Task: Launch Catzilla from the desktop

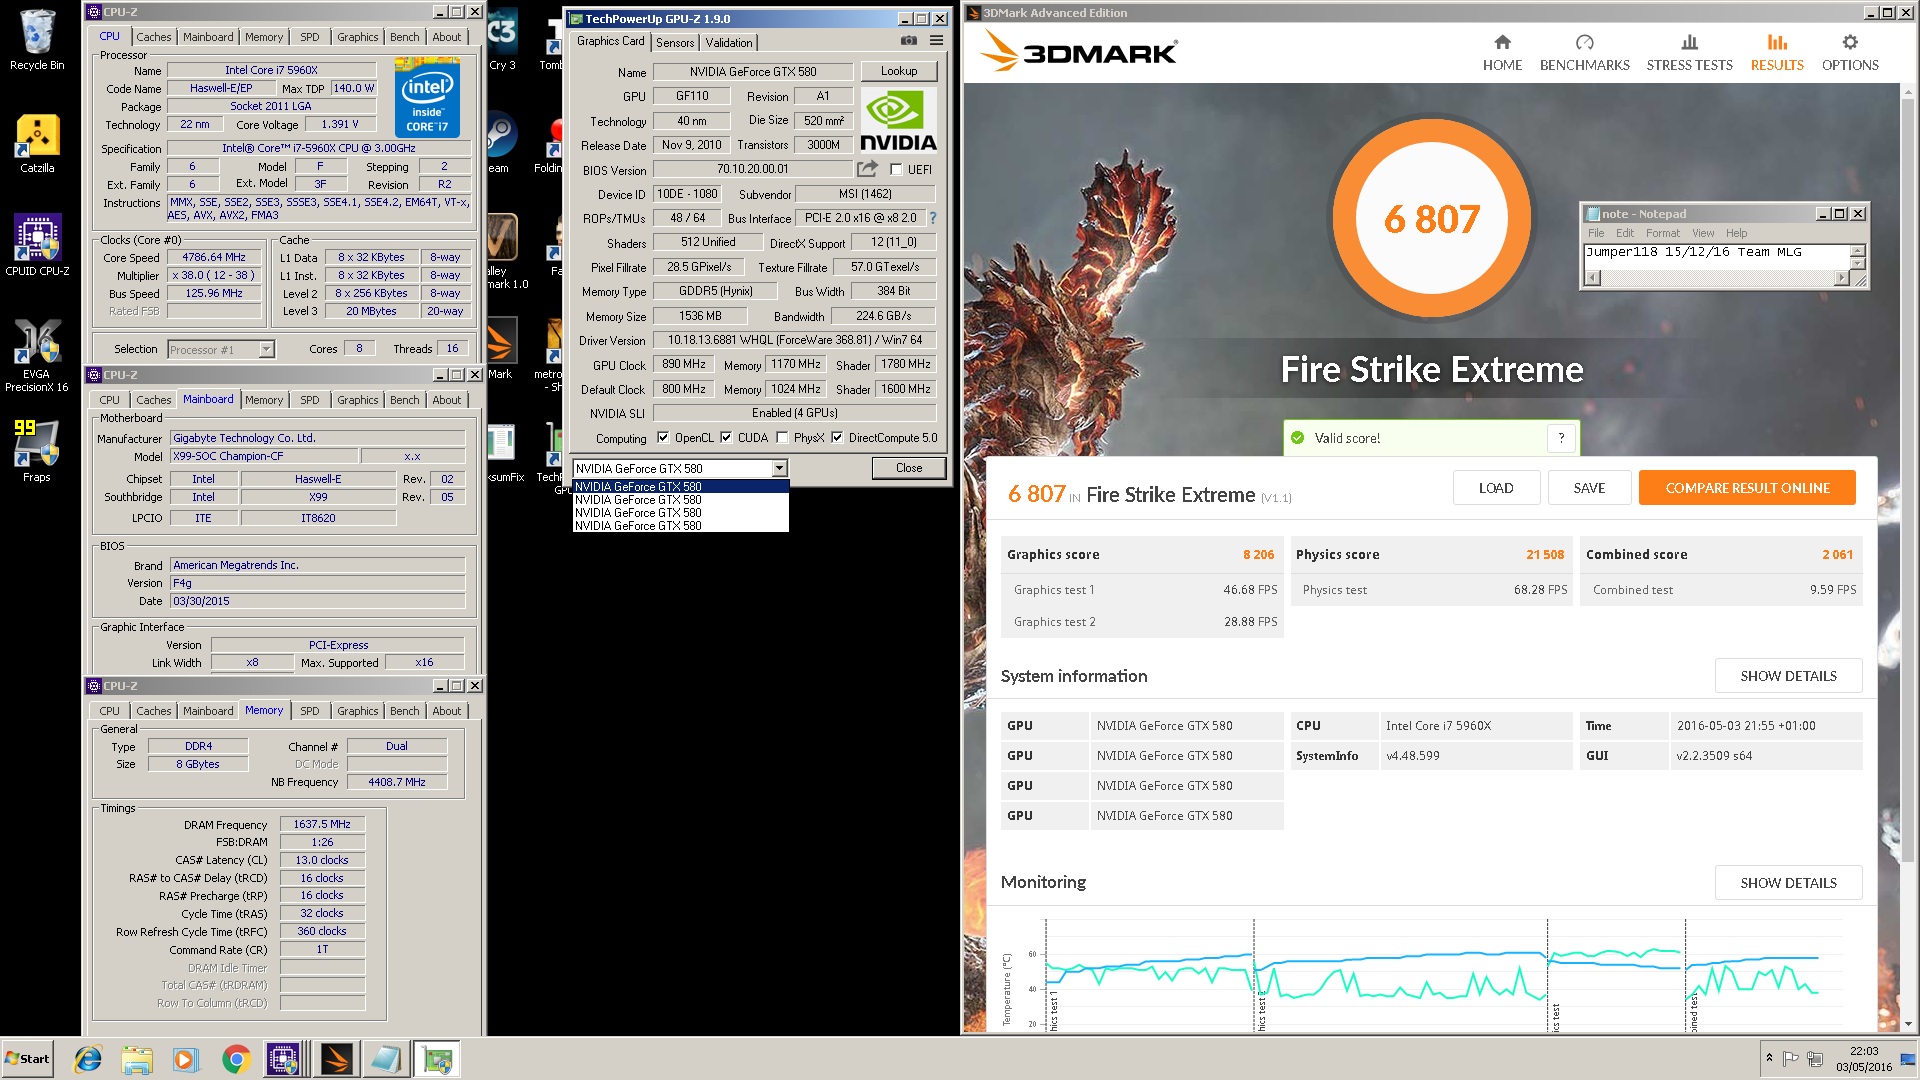Action: click(x=37, y=143)
